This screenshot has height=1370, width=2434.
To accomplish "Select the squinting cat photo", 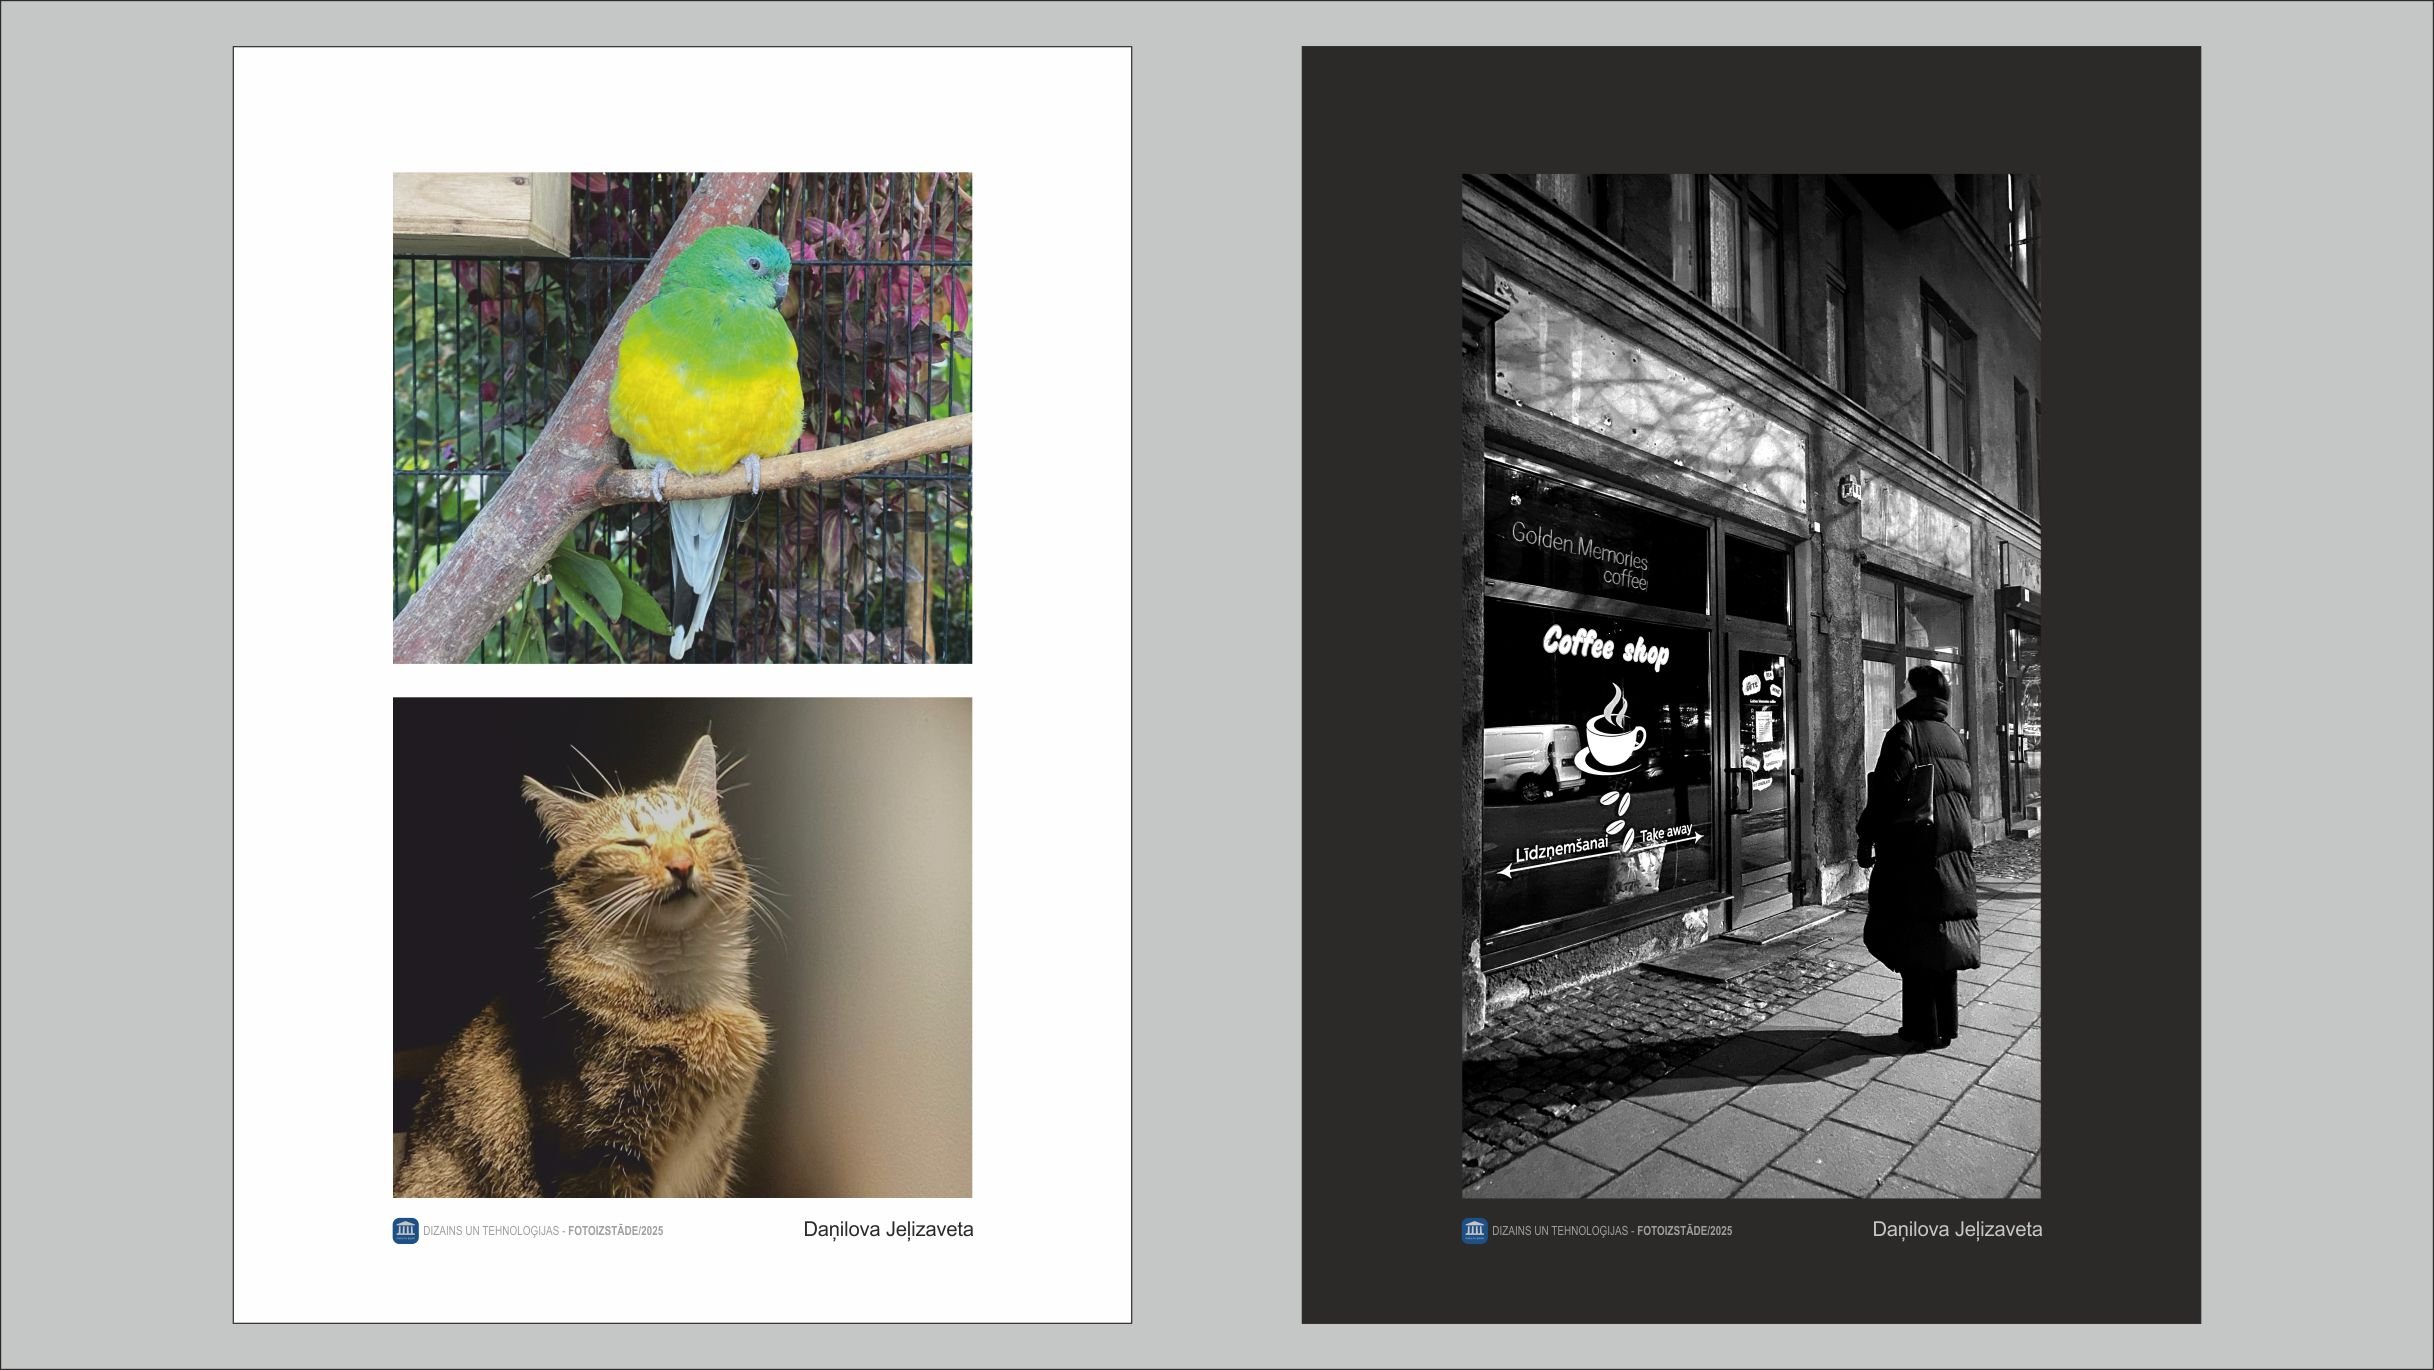I will [x=682, y=947].
